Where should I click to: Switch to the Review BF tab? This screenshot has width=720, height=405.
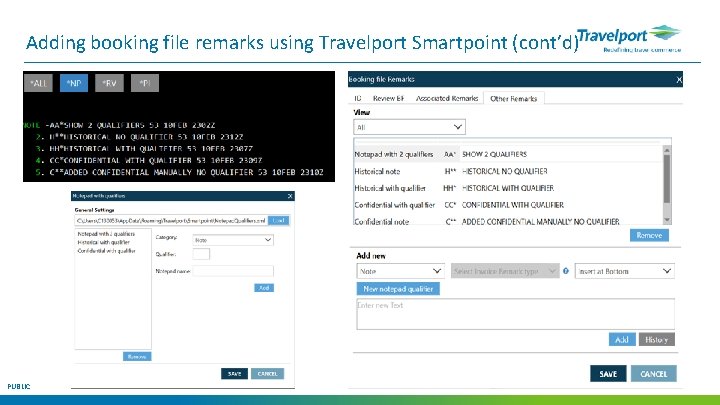(388, 98)
